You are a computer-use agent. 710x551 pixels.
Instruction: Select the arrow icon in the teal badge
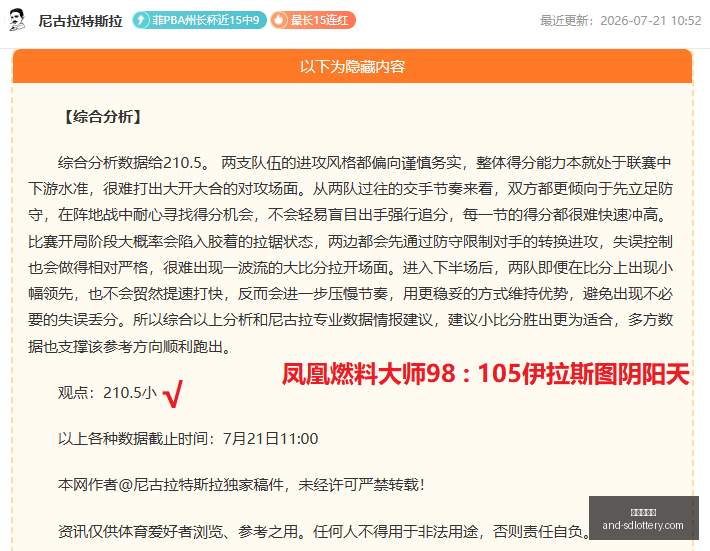pos(142,20)
